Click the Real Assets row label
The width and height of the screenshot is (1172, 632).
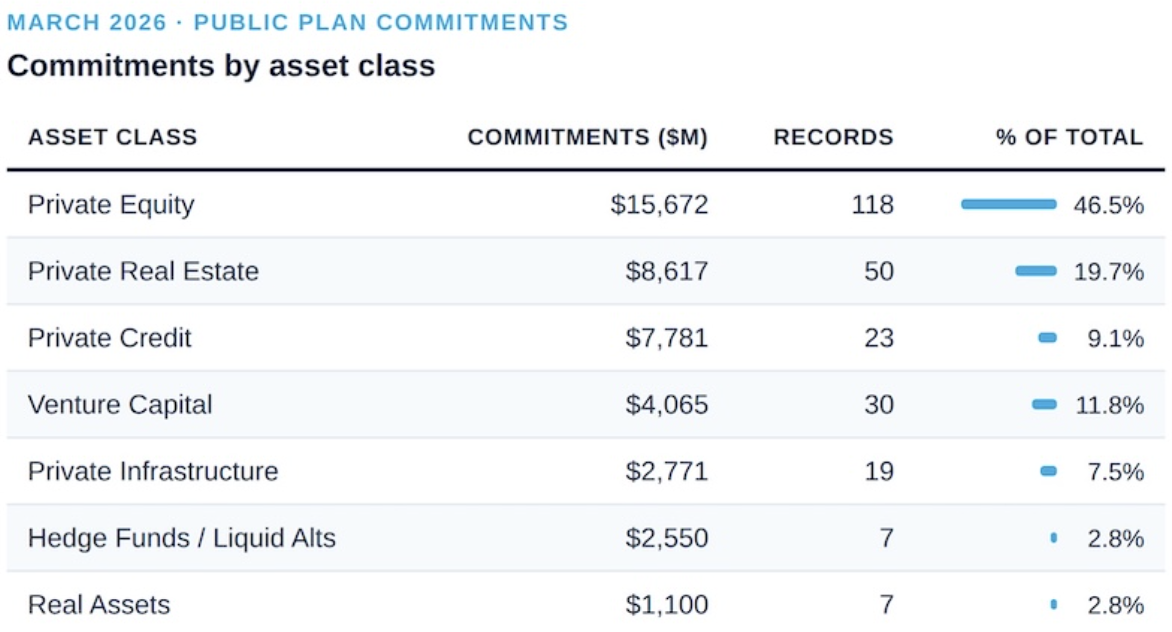[99, 605]
